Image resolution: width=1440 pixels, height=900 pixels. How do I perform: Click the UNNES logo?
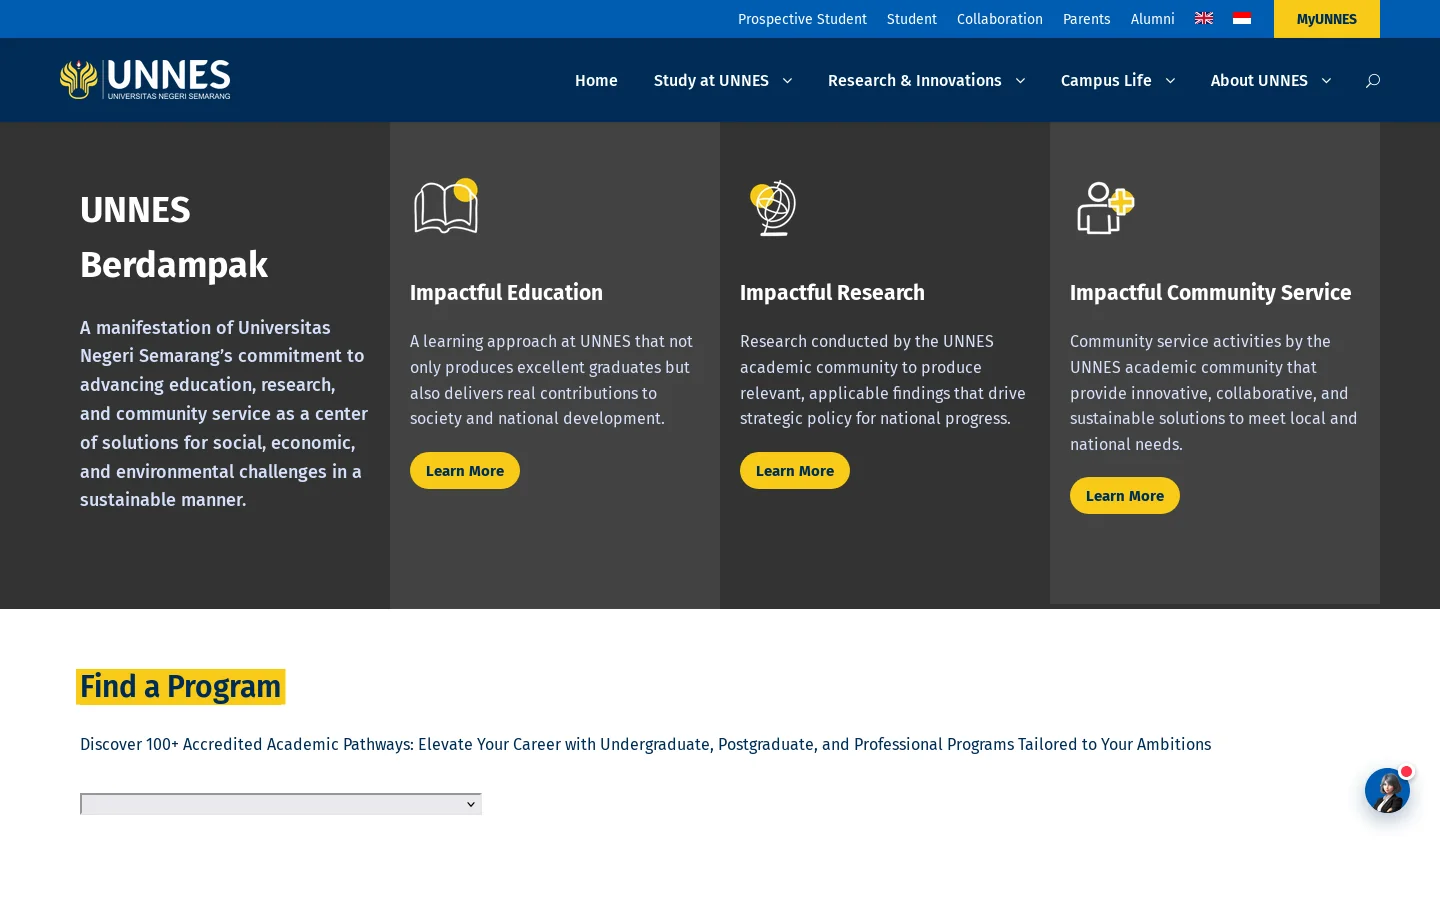[145, 80]
